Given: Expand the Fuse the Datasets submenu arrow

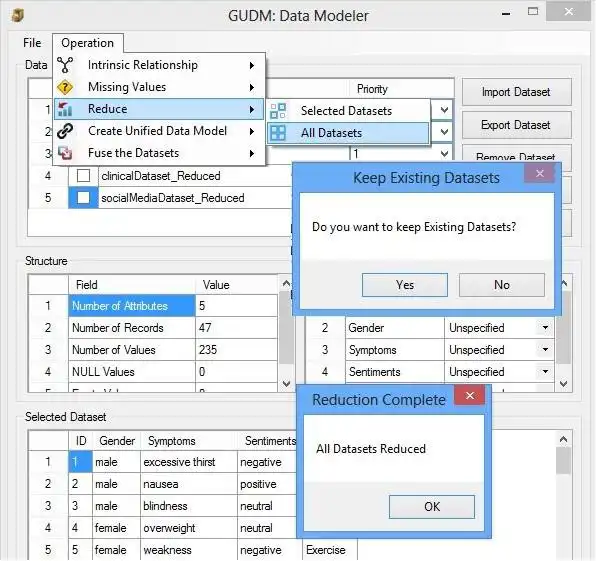Looking at the screenshot, I should pyautogui.click(x=252, y=154).
